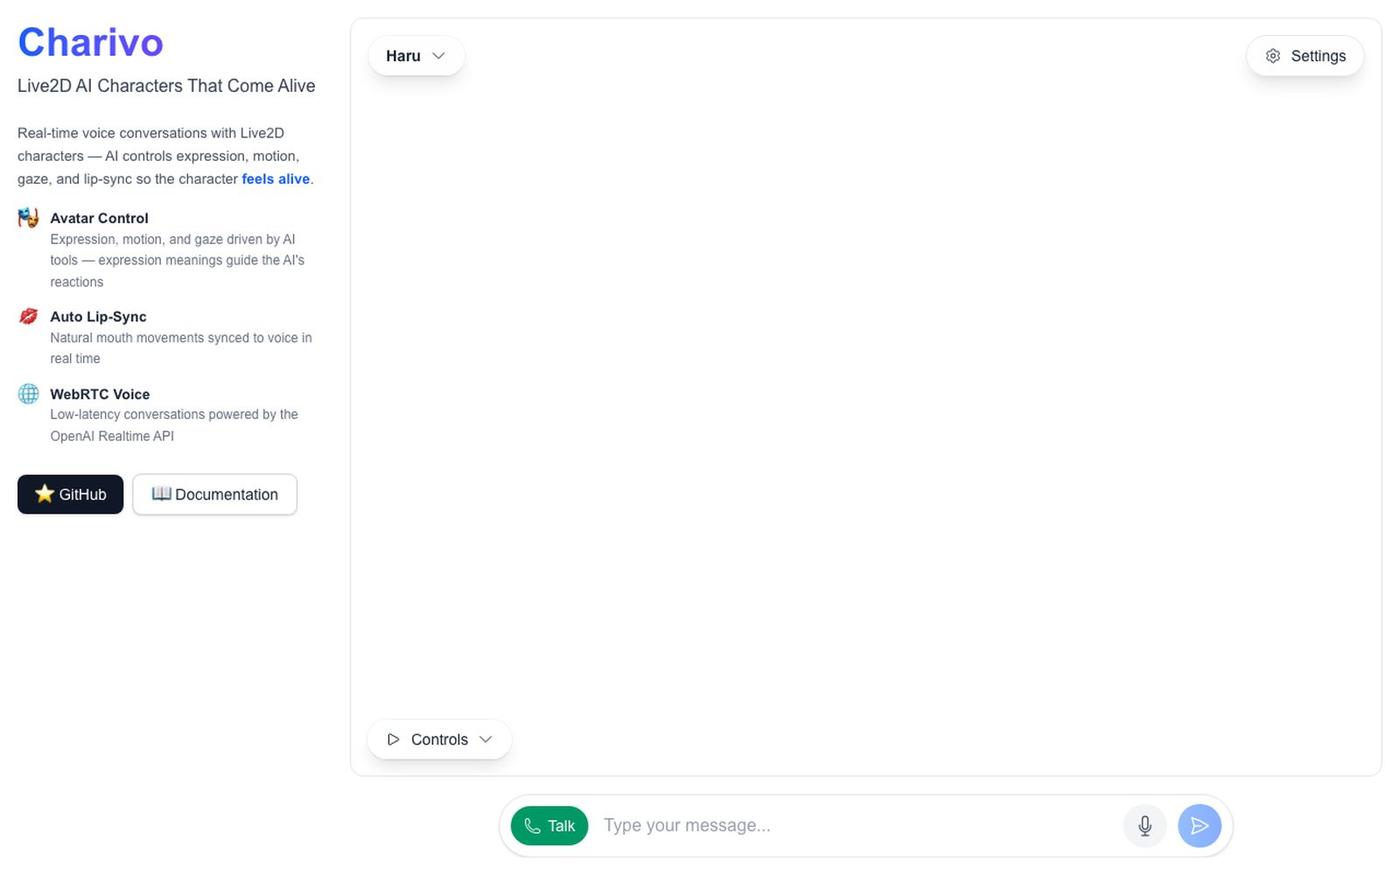Click the lips icon for Auto Lip-Sync

click(x=28, y=316)
